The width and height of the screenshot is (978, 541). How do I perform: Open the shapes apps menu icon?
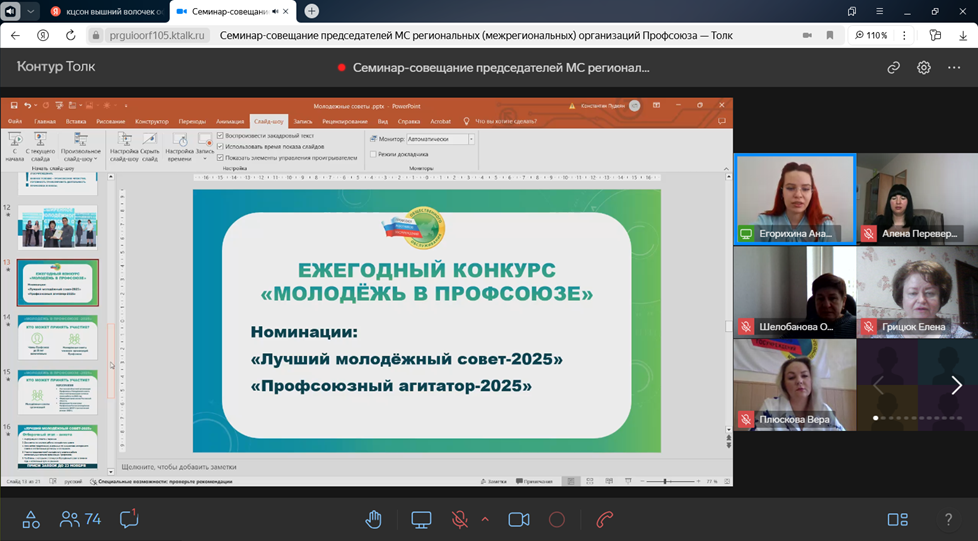coord(31,519)
